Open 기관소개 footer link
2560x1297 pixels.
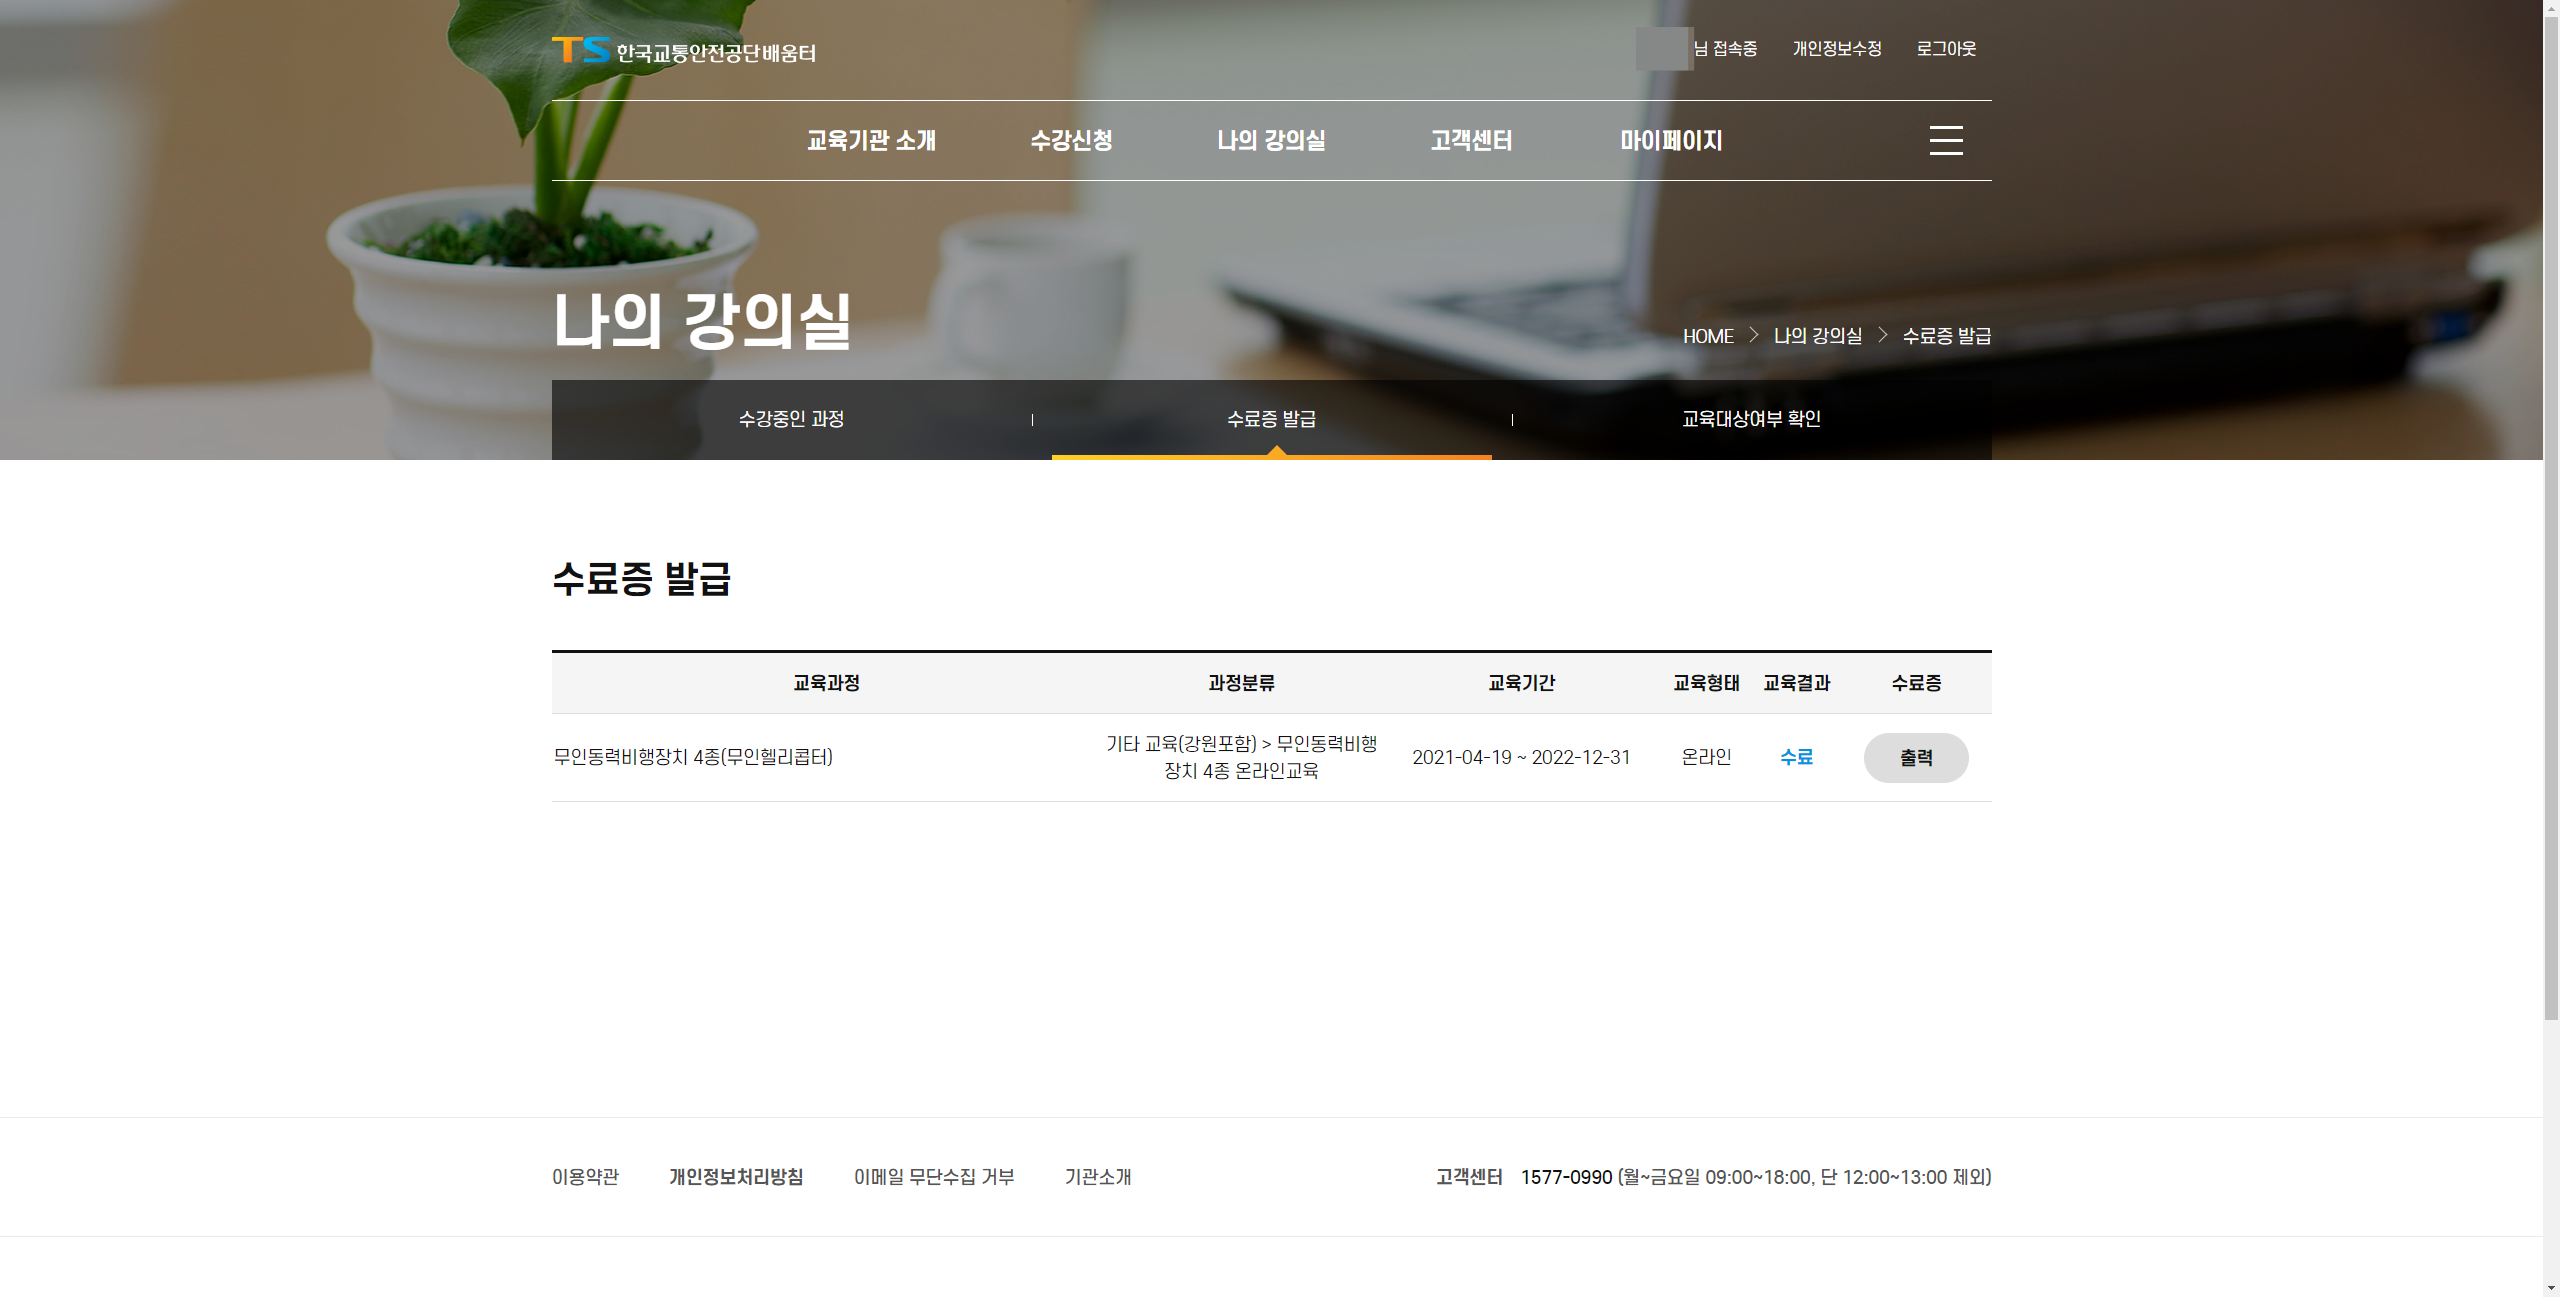point(1098,1177)
